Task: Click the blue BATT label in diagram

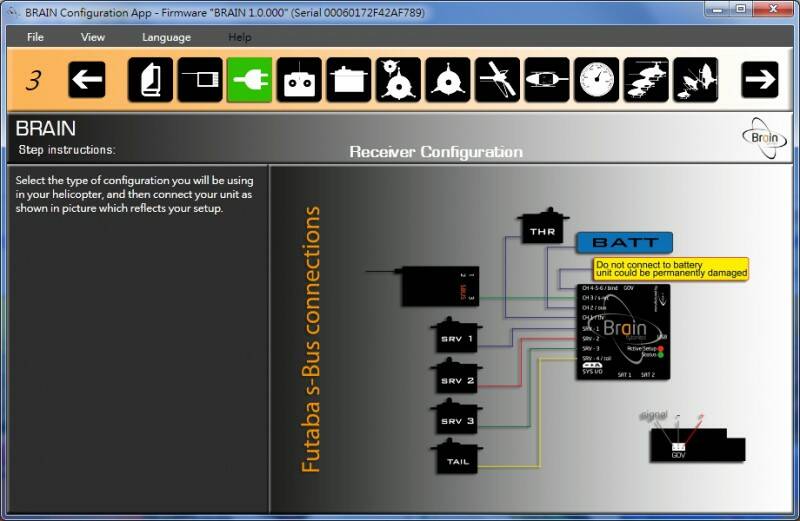Action: tap(624, 242)
